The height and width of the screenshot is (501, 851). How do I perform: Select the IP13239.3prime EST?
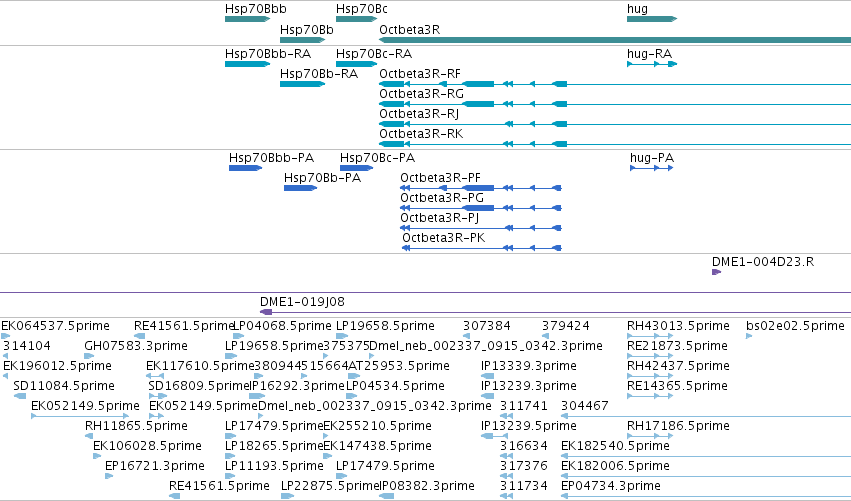487,396
